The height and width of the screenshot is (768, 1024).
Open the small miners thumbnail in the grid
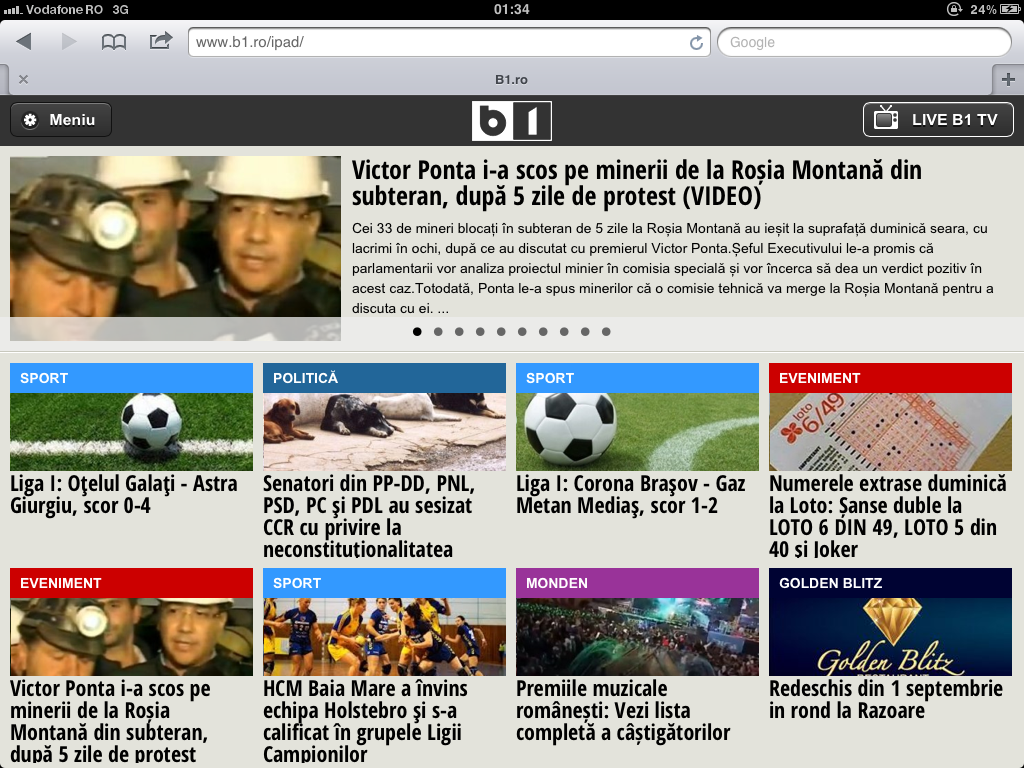point(131,637)
